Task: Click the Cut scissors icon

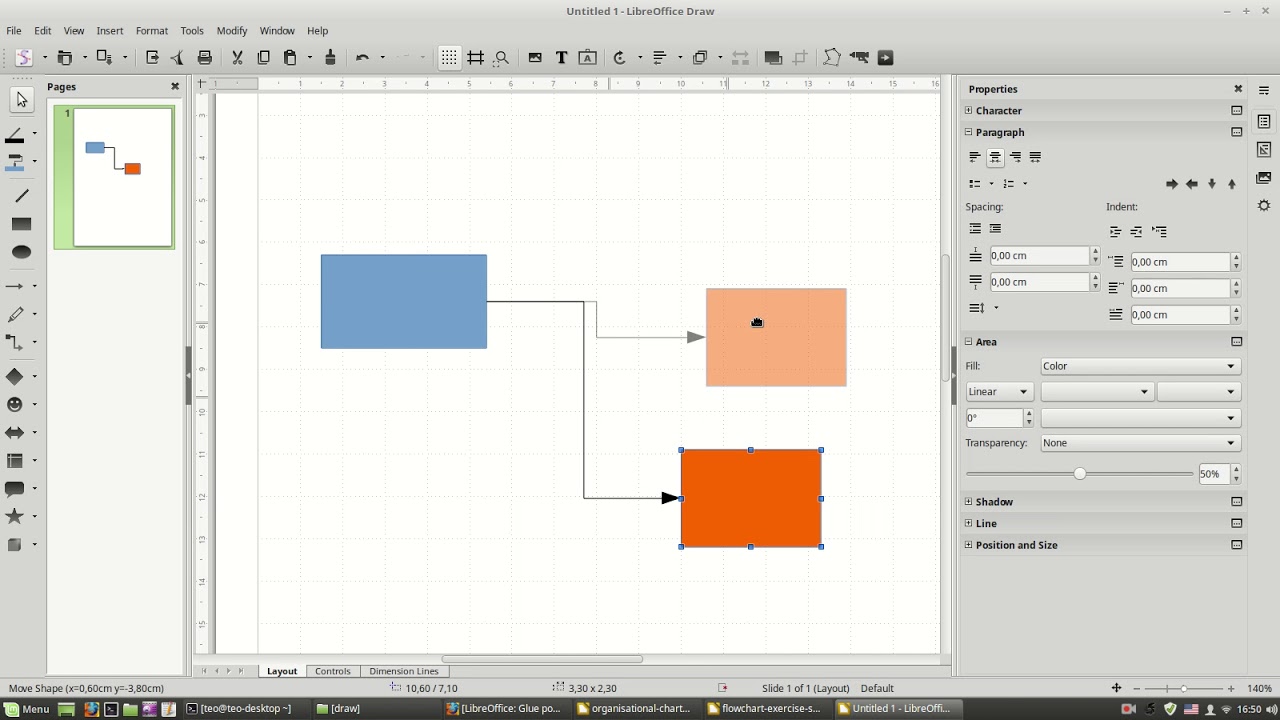Action: (x=238, y=58)
